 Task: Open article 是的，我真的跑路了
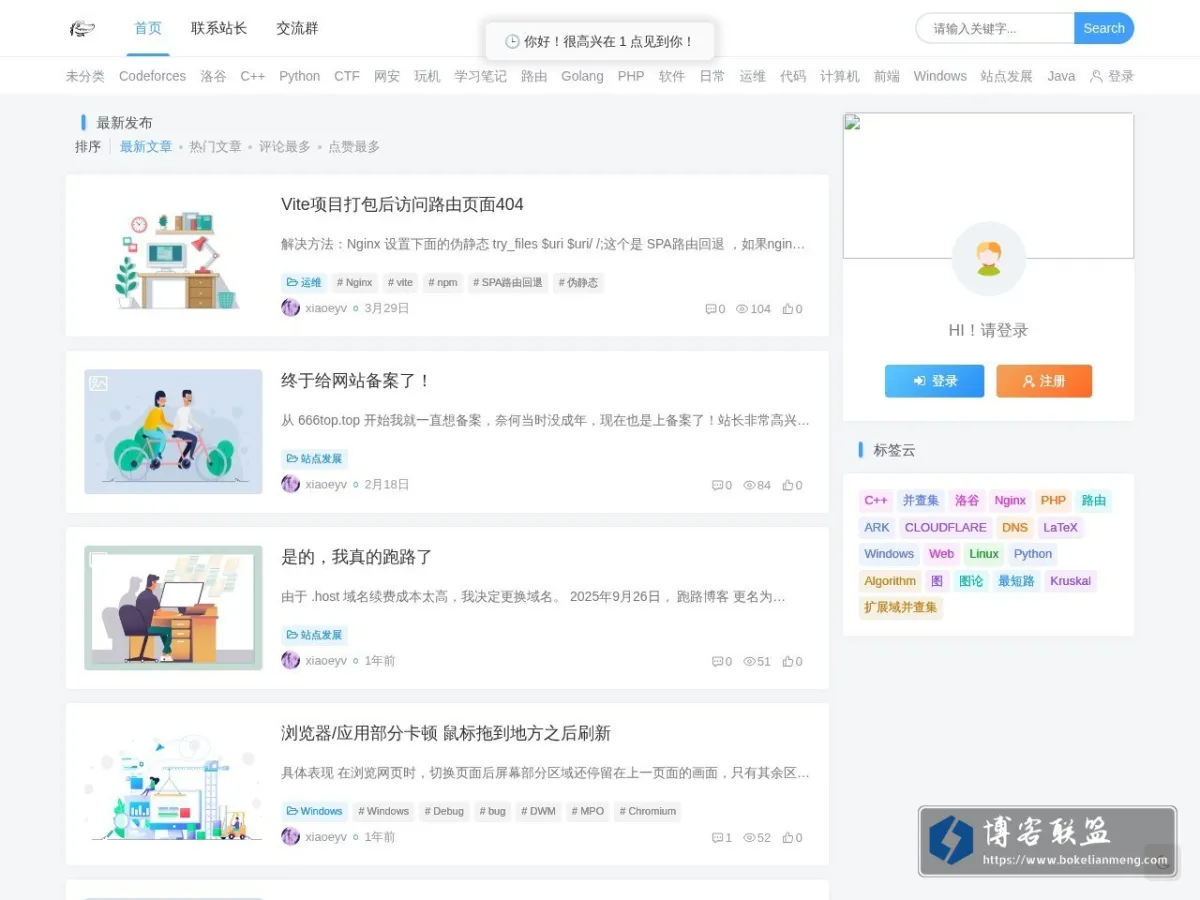(x=356, y=557)
